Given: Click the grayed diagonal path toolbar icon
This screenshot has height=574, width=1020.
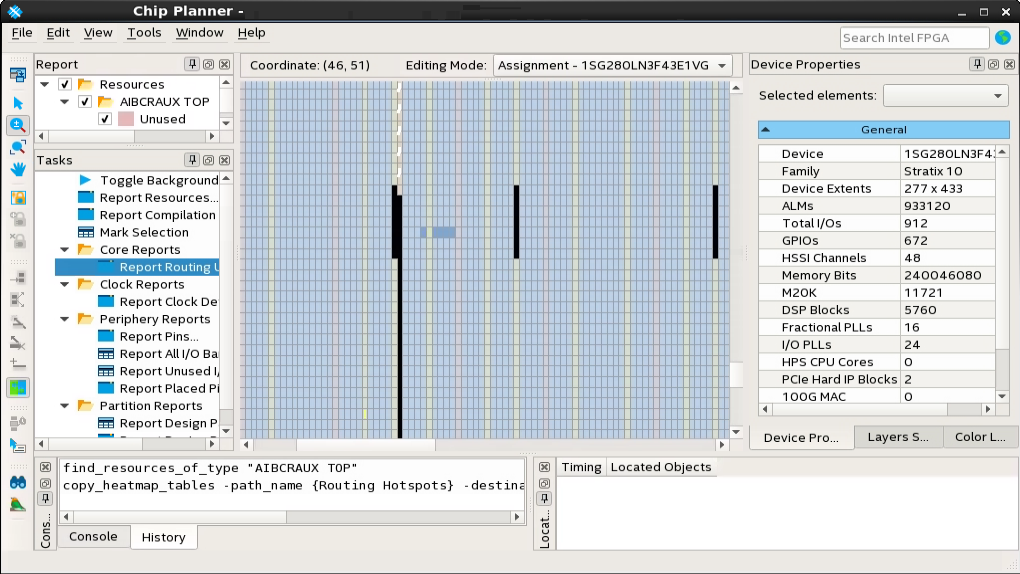Looking at the screenshot, I should click(18, 322).
